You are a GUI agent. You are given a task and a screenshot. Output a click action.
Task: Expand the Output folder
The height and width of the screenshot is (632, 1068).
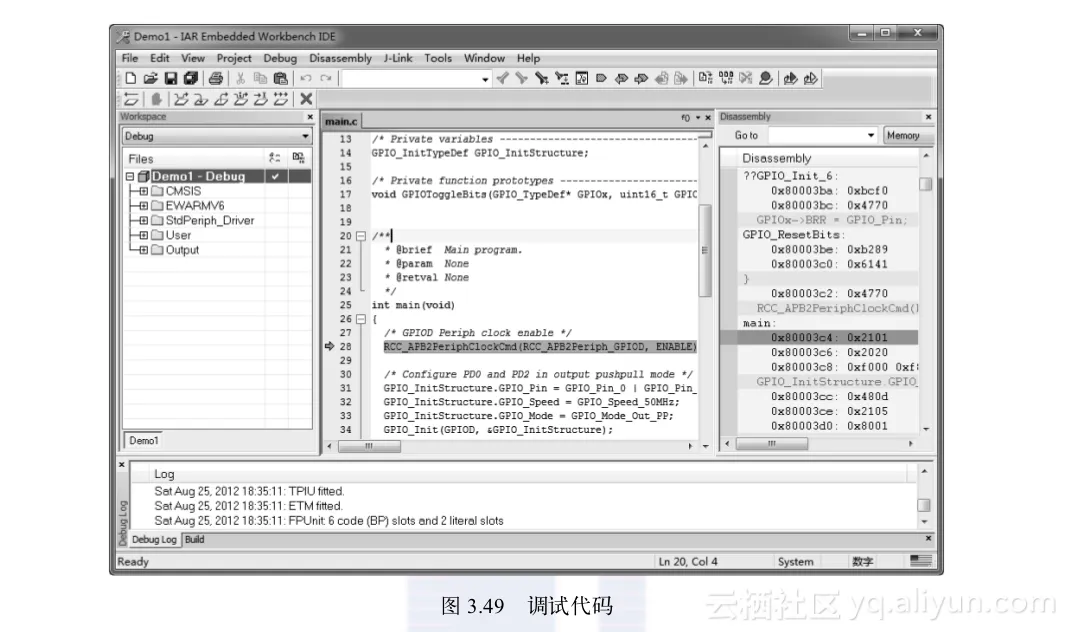click(x=144, y=250)
